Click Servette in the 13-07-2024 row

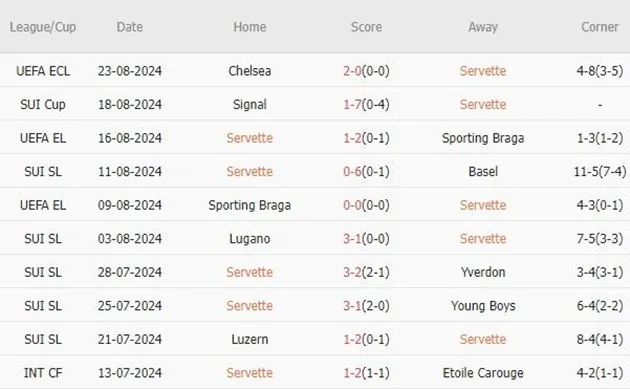click(250, 373)
